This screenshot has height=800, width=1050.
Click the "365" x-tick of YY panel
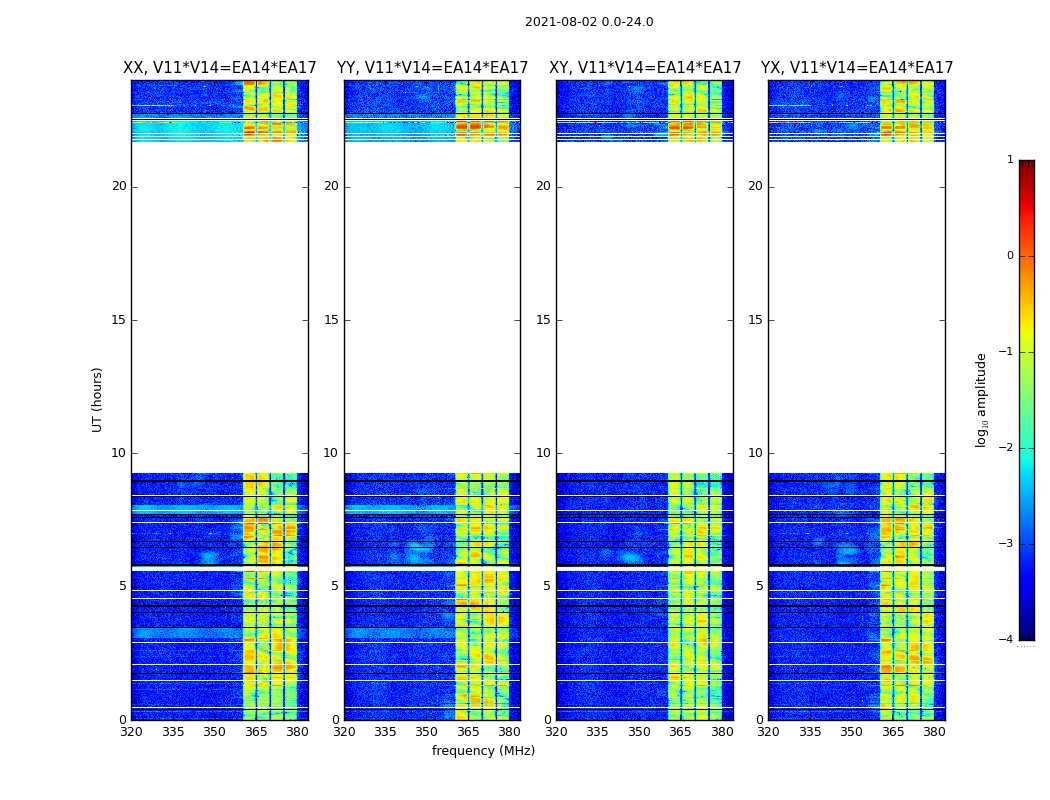(x=468, y=732)
